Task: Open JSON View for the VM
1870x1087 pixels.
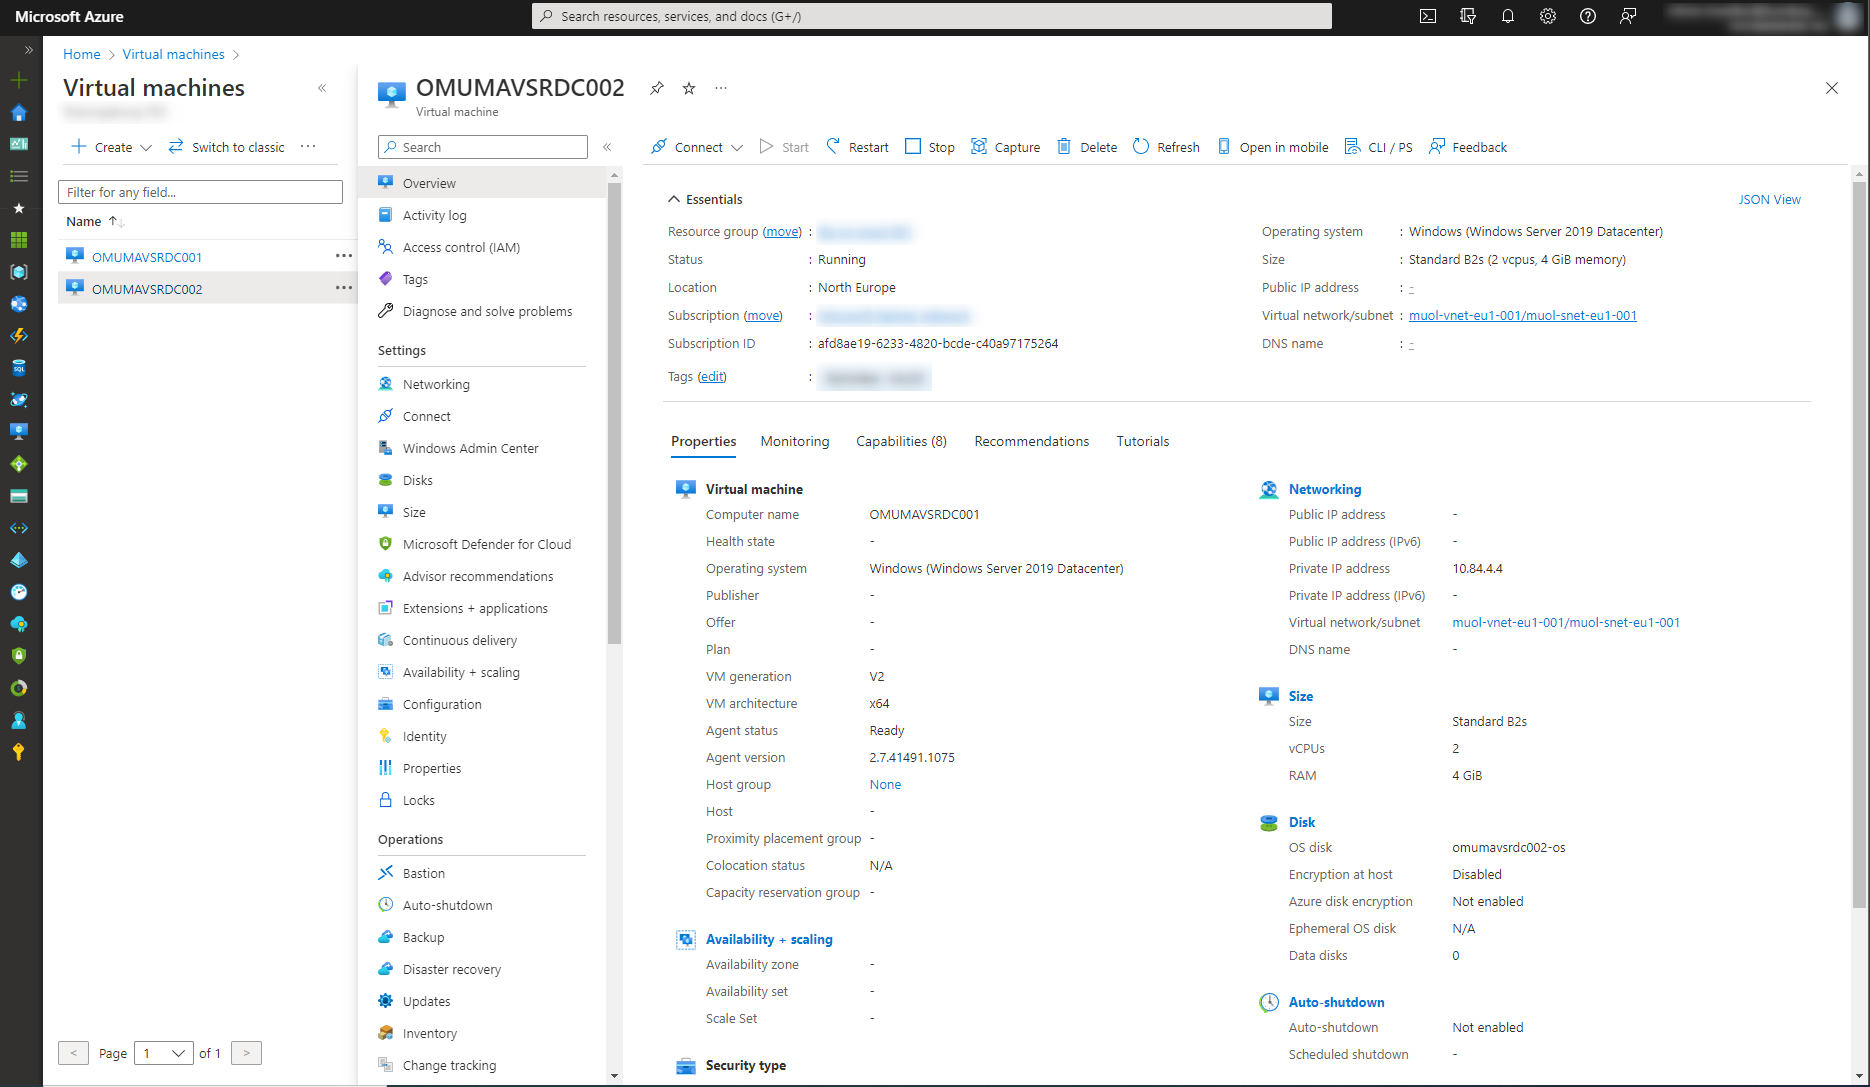Action: coord(1769,199)
